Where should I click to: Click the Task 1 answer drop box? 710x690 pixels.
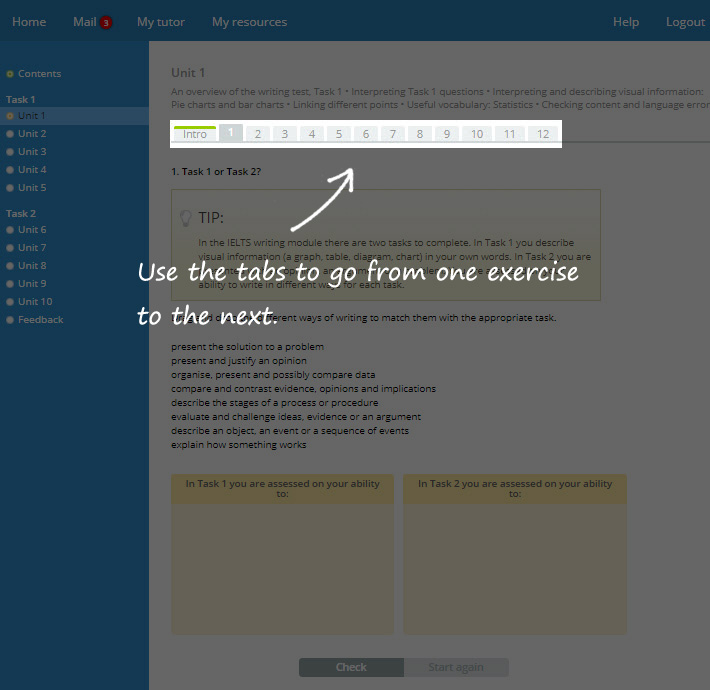pos(283,565)
